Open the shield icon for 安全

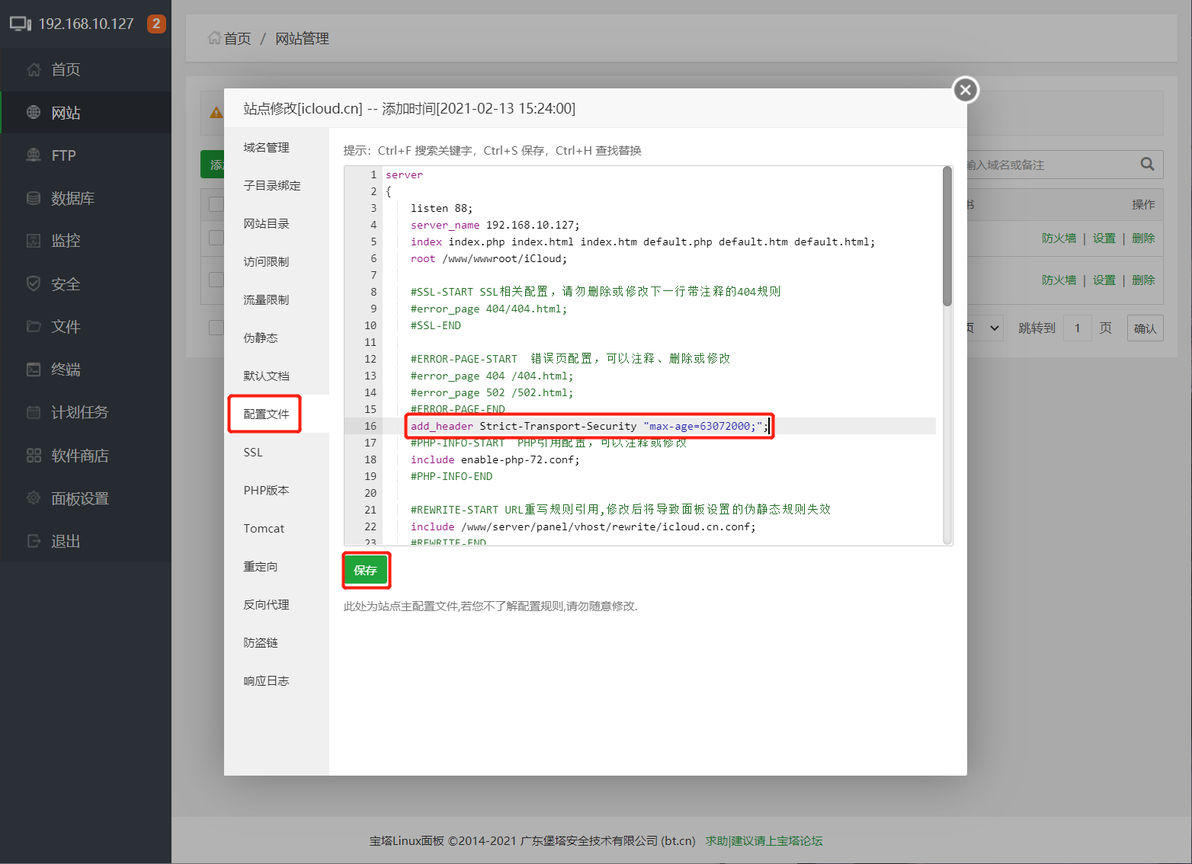pyautogui.click(x=33, y=283)
